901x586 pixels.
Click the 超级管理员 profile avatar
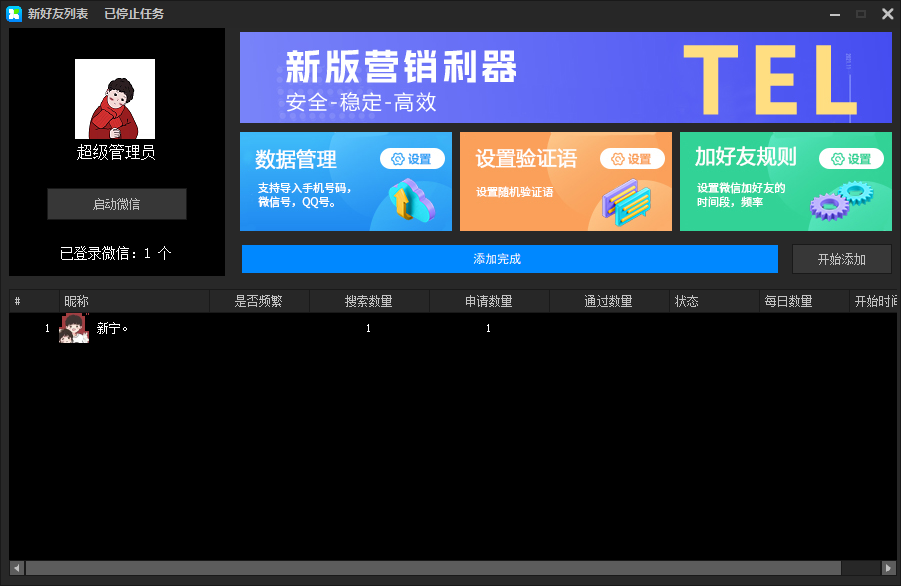114,97
